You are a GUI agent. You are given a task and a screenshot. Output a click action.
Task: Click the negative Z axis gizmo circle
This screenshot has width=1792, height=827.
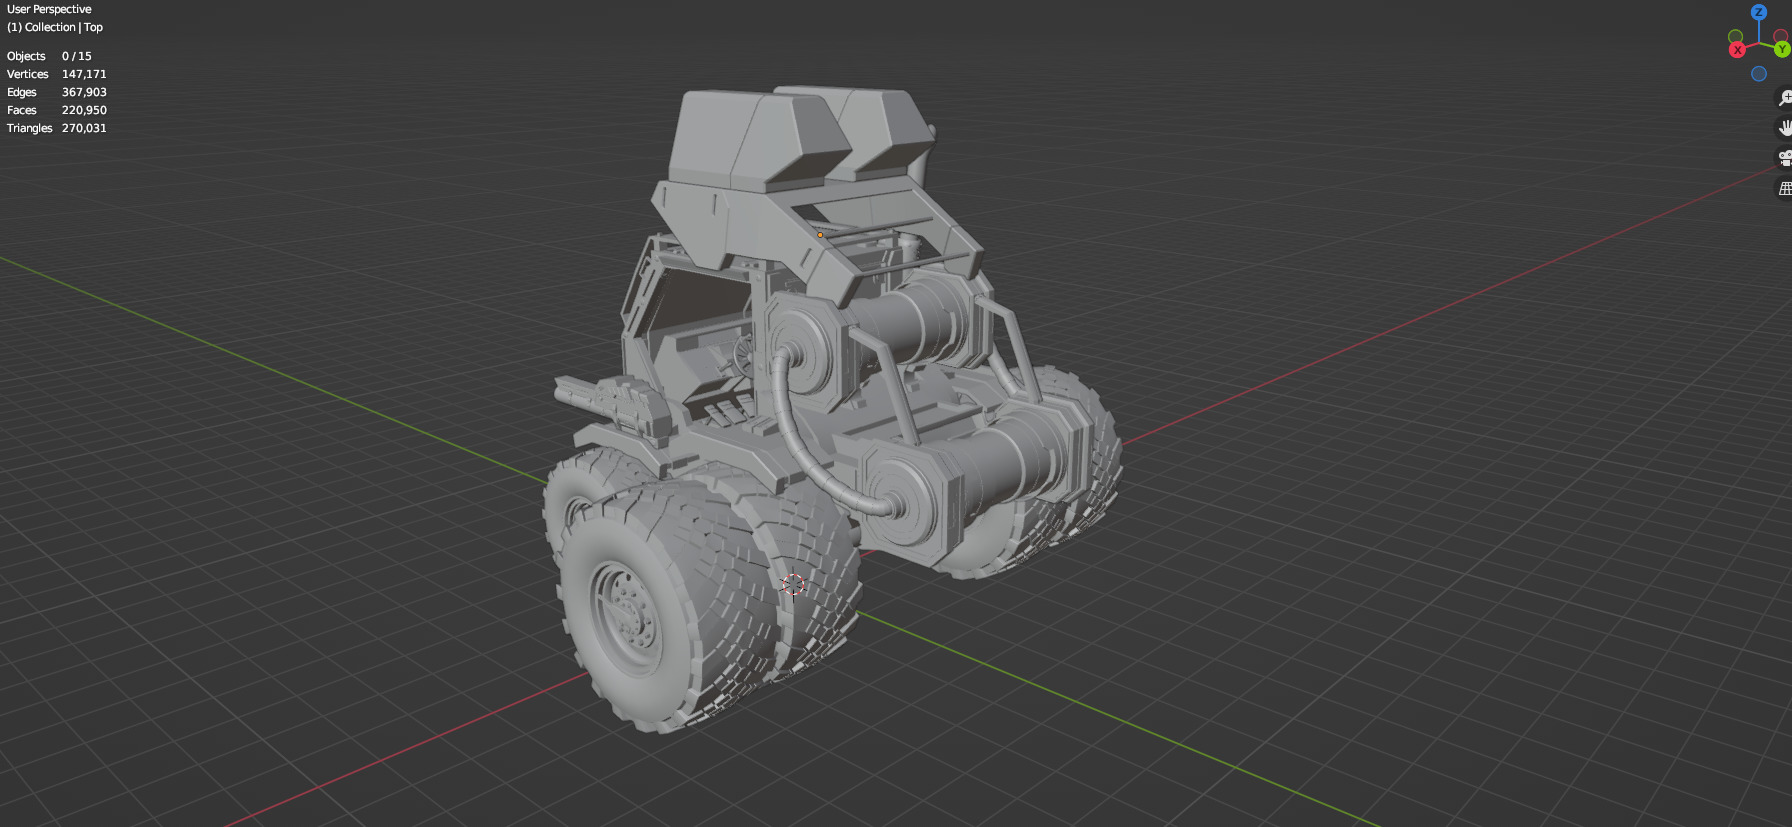tap(1759, 74)
